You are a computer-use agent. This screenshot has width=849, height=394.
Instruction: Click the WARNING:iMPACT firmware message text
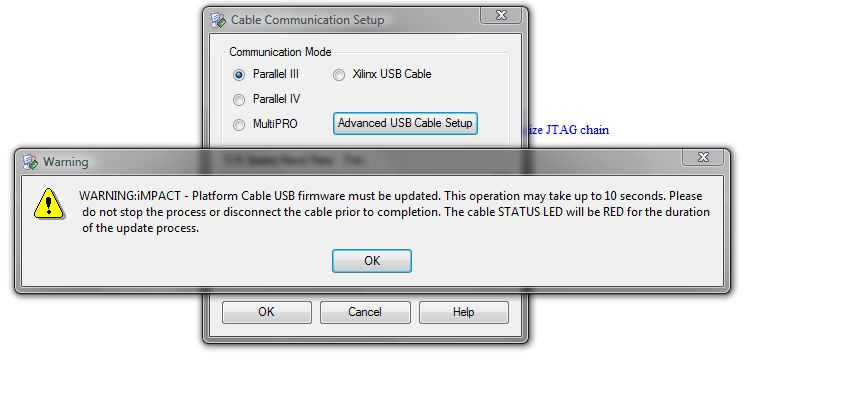(394, 212)
